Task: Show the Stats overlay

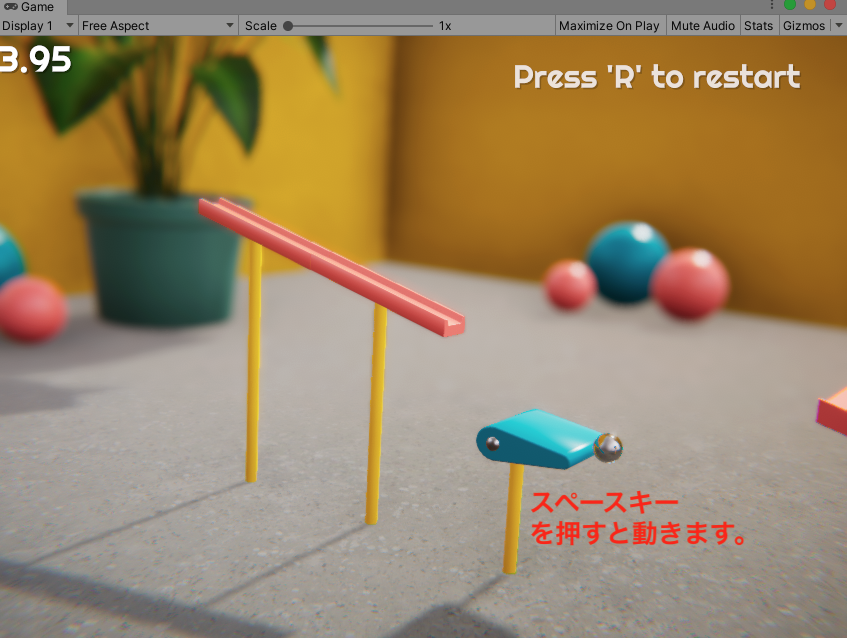Action: (x=758, y=26)
